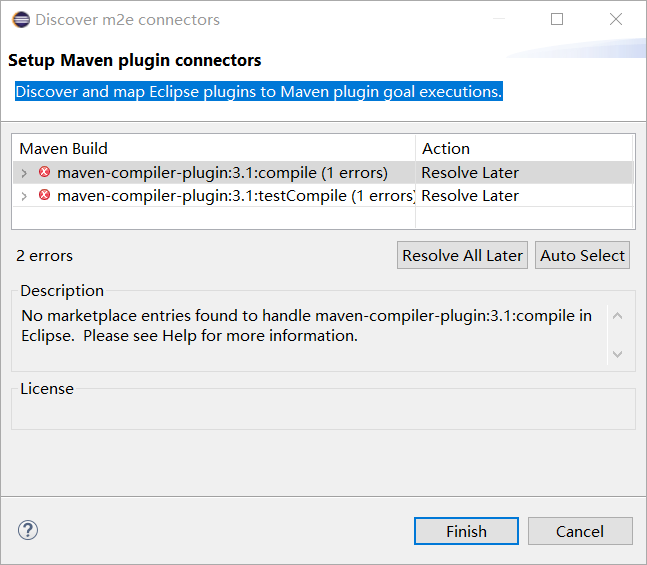This screenshot has width=647, height=565.
Task: Open the Help question mark icon
Action: point(28,530)
